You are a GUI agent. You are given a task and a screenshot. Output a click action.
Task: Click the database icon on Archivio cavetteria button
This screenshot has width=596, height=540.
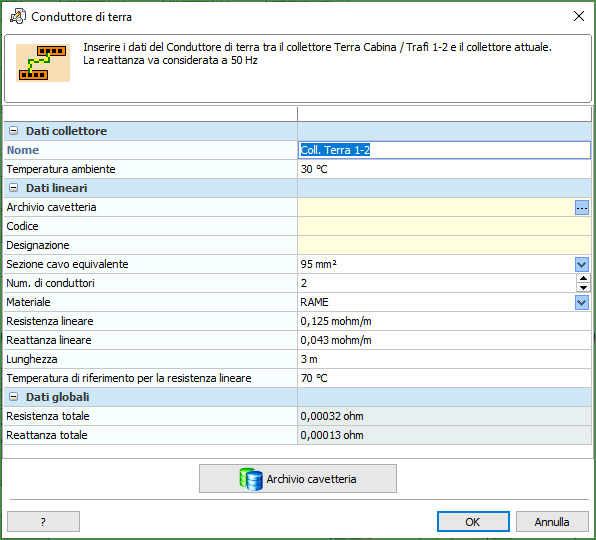click(x=251, y=479)
